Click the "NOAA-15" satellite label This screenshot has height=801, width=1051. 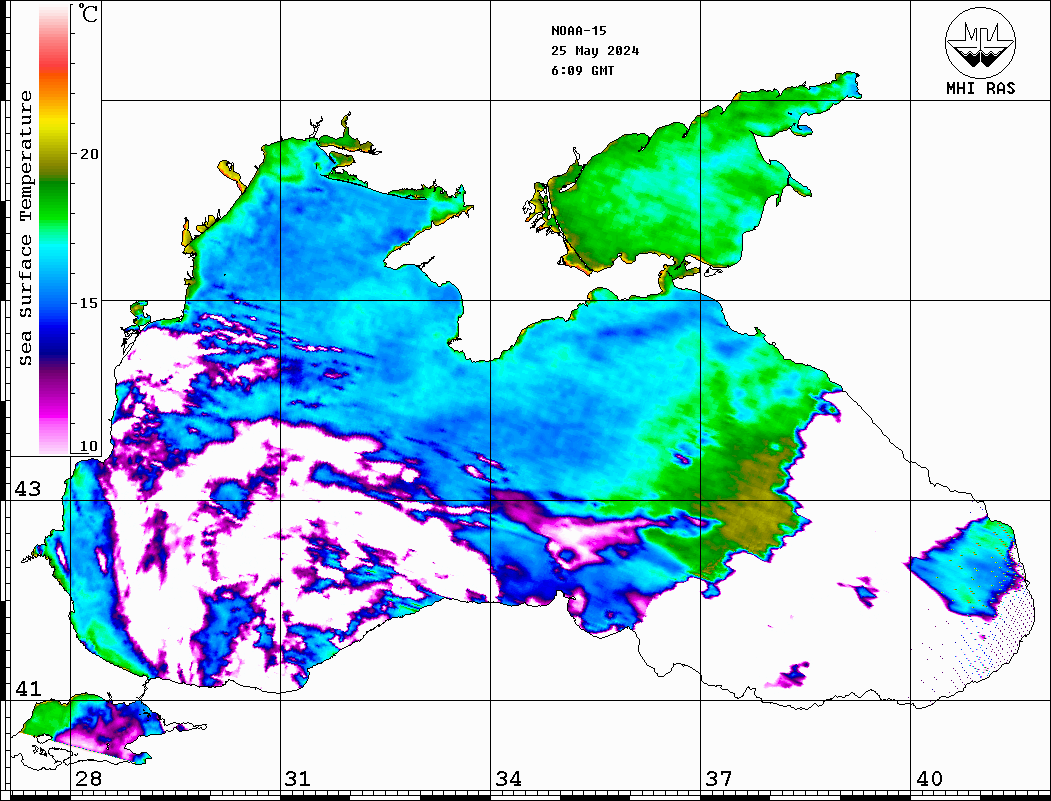tap(578, 31)
